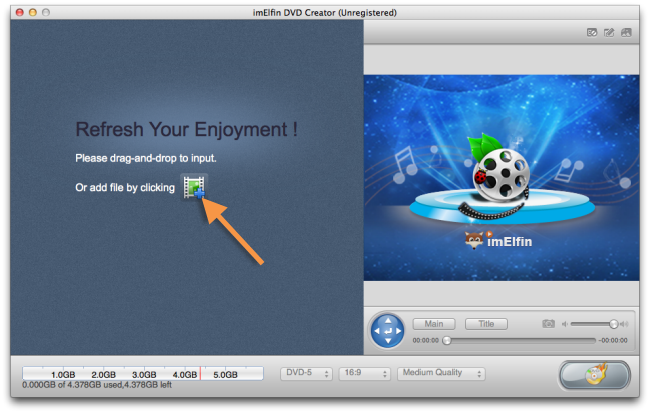Click the disc capacity usage bar
Image resolution: width=650 pixels, height=413 pixels.
143,373
